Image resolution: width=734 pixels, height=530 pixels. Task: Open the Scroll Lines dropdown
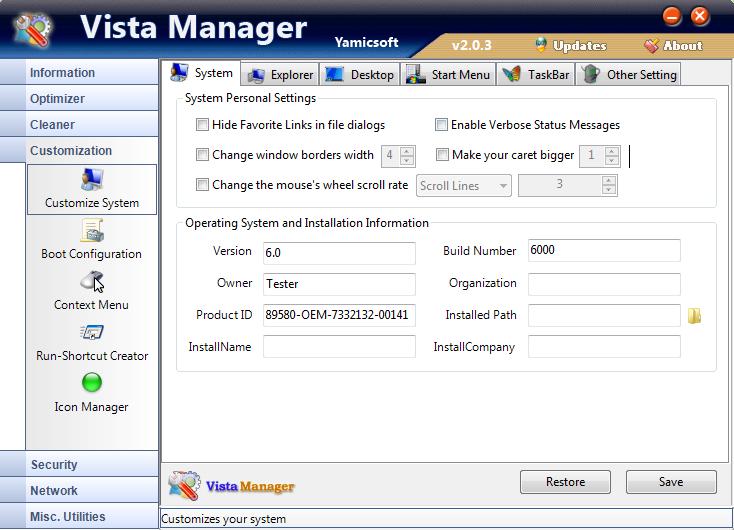tap(463, 185)
